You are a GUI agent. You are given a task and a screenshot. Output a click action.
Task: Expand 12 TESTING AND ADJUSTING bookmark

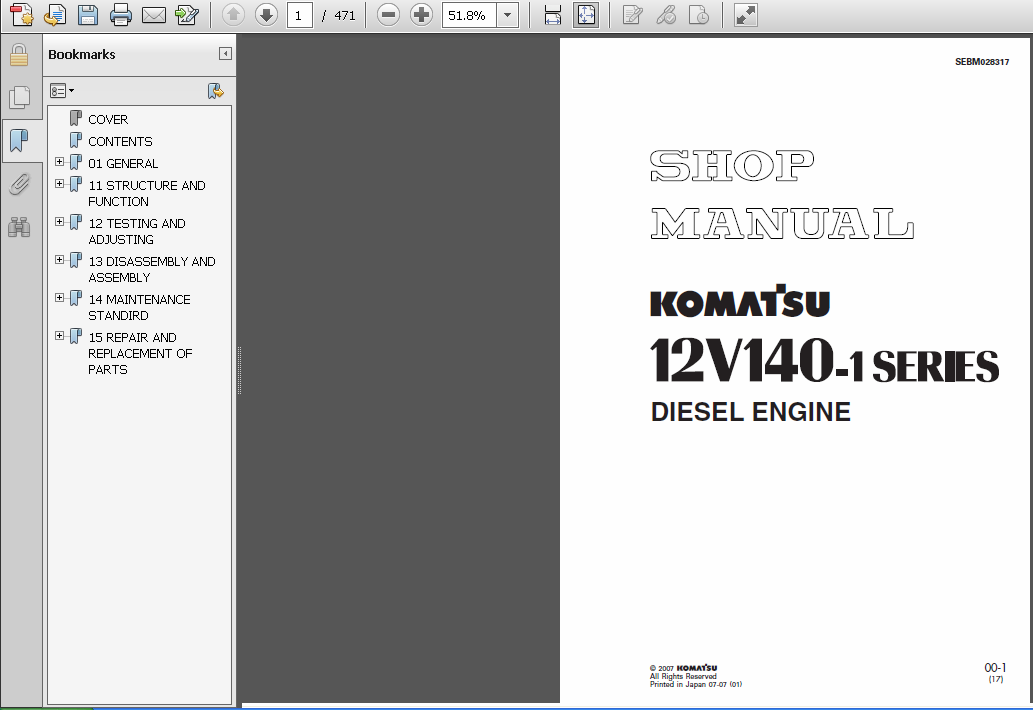pos(59,222)
